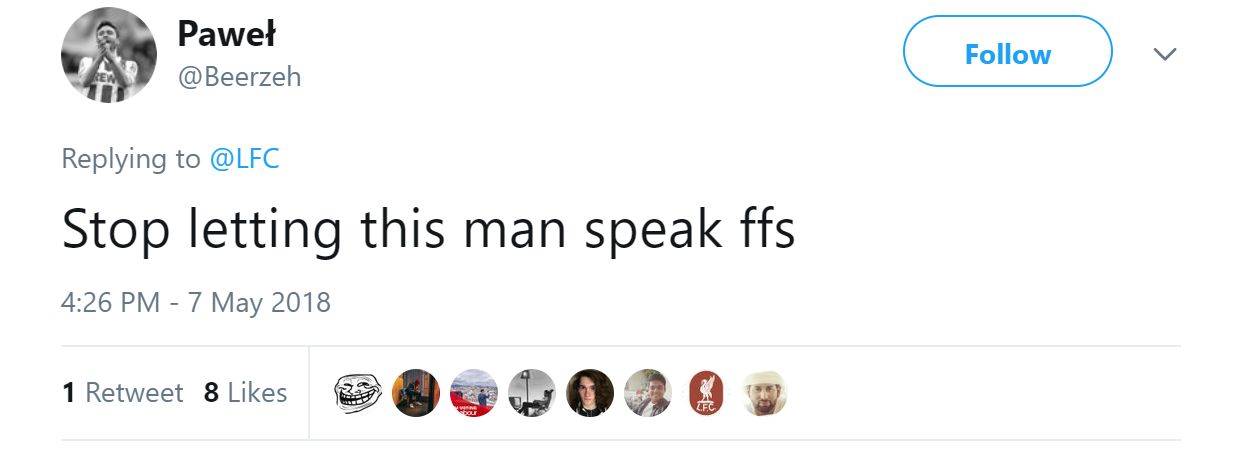
Task: Open Paweł's profile picture
Action: pos(109,55)
